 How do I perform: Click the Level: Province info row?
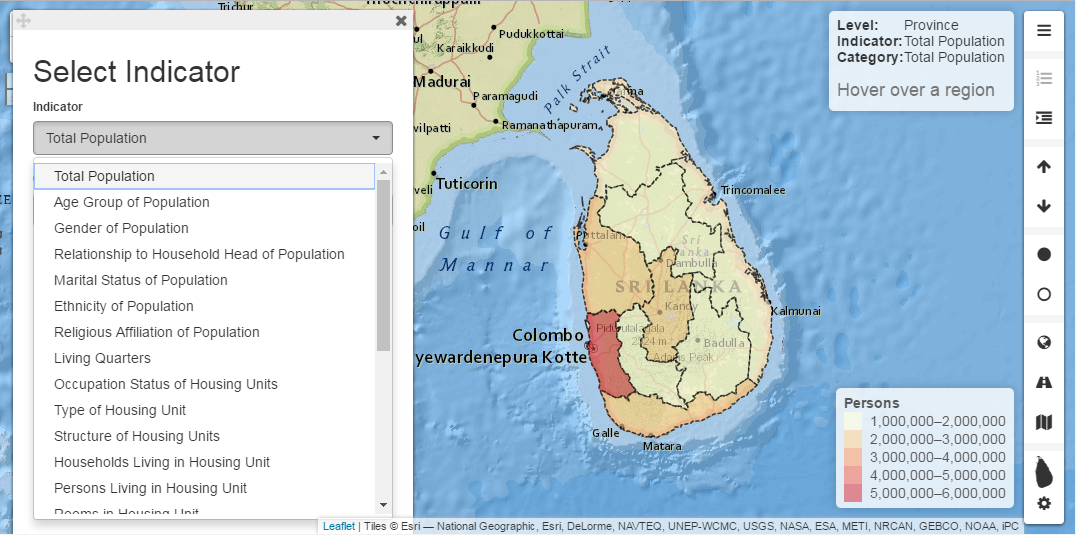(x=898, y=25)
